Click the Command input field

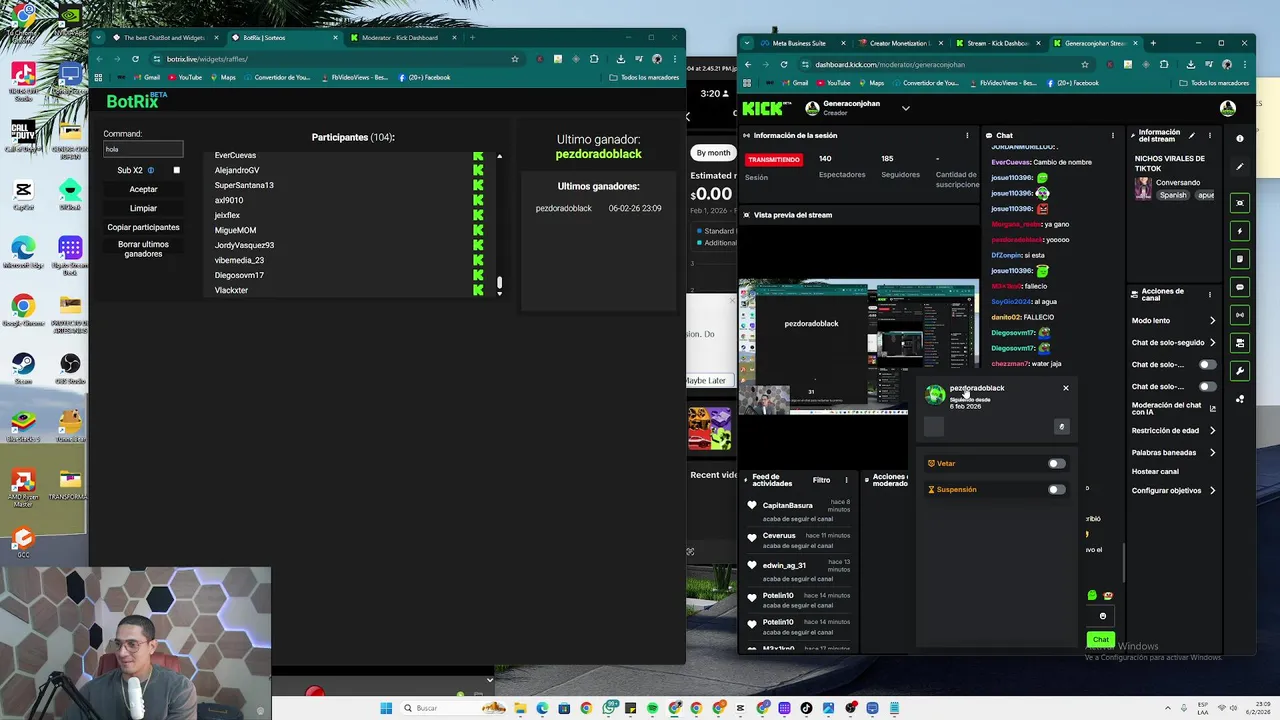tap(143, 149)
